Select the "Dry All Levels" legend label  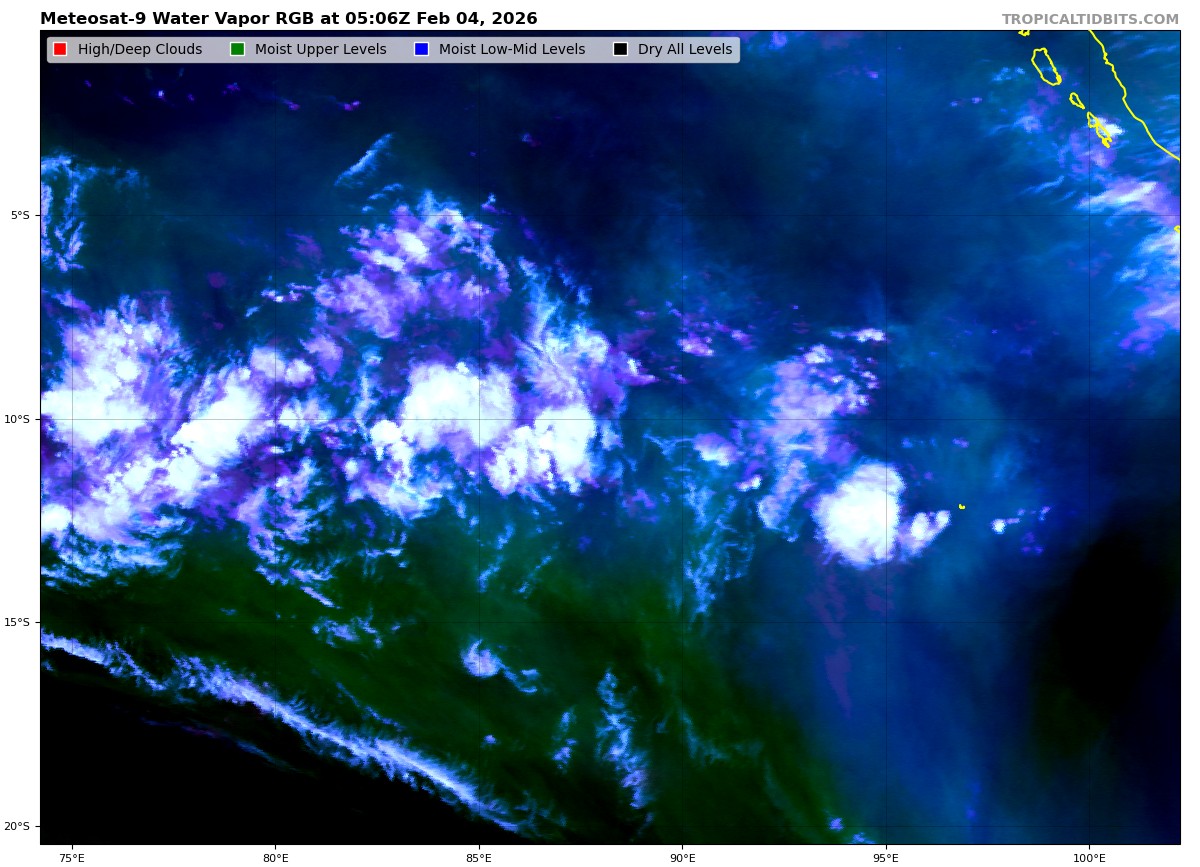click(685, 50)
